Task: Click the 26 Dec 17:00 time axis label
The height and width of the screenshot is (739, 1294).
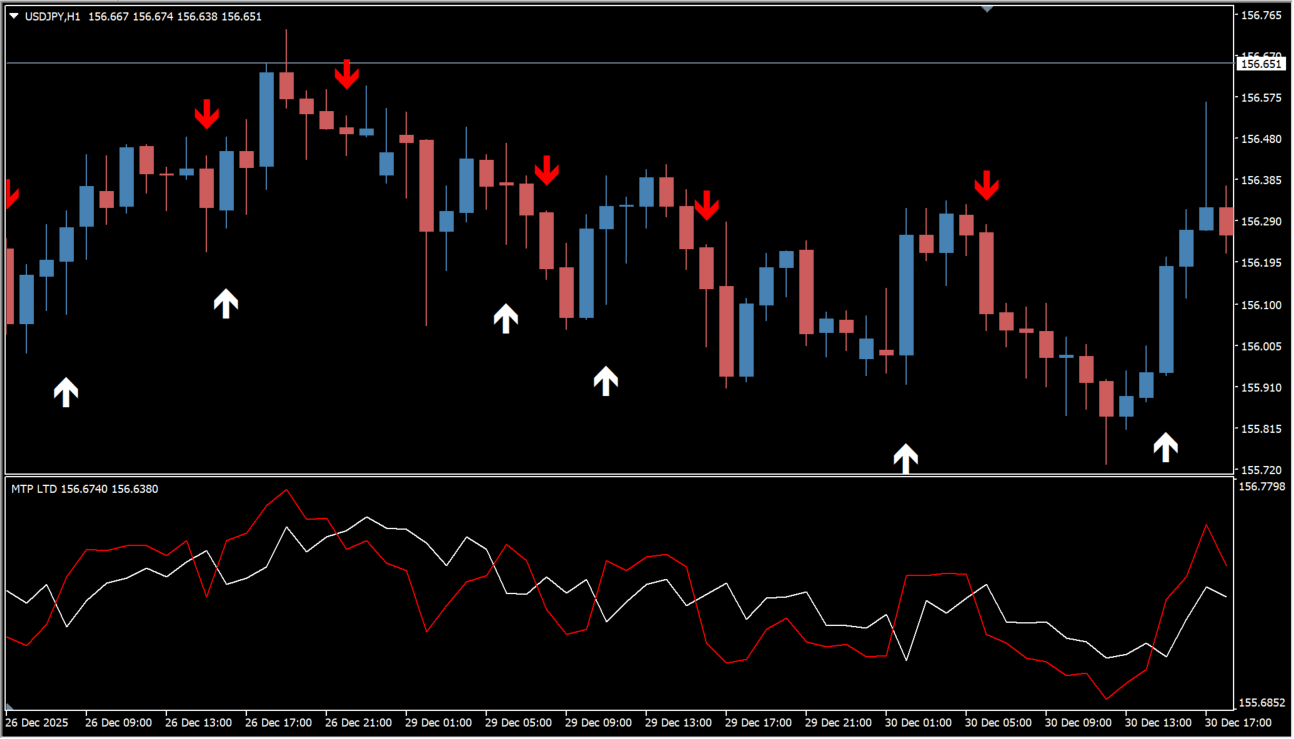Action: [x=278, y=722]
